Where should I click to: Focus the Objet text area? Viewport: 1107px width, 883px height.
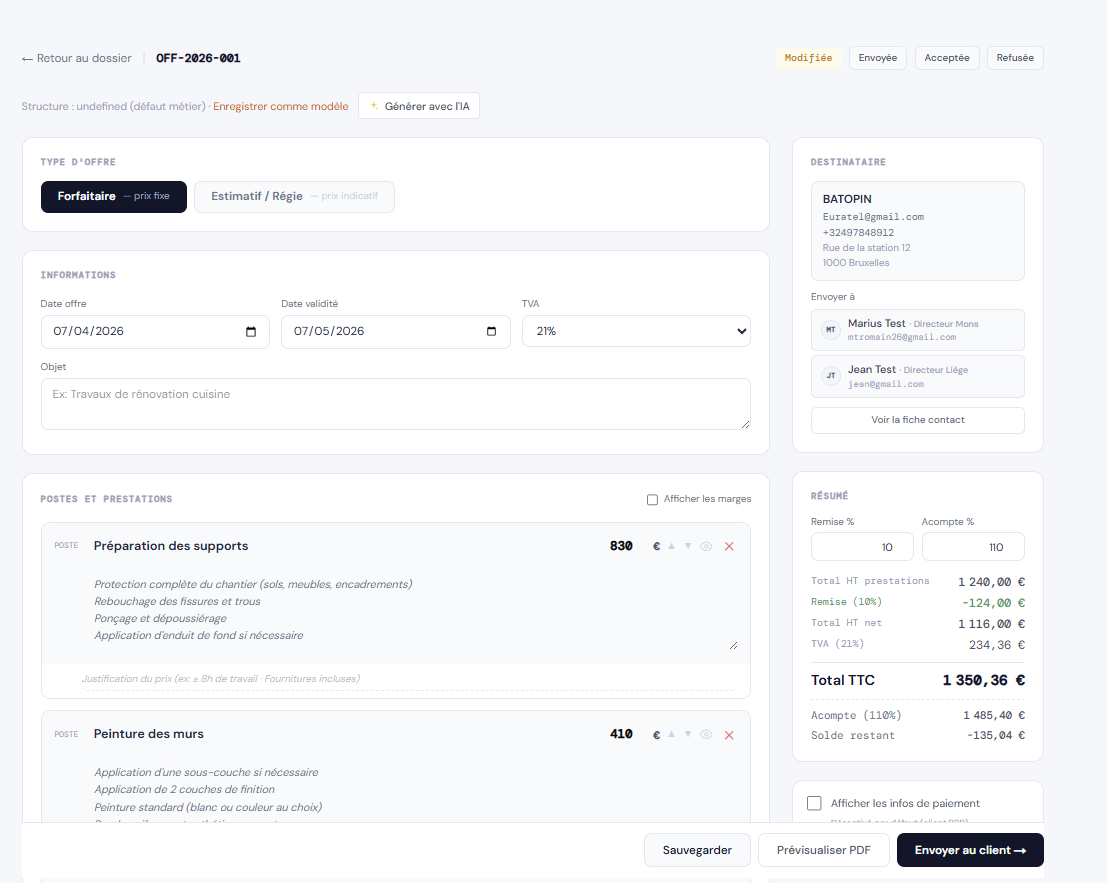pyautogui.click(x=395, y=404)
